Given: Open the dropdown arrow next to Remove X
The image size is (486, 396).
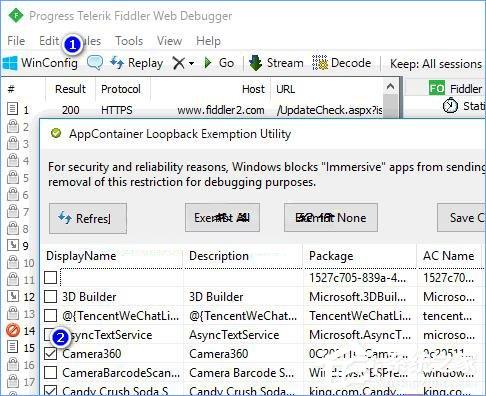Looking at the screenshot, I should (x=191, y=63).
